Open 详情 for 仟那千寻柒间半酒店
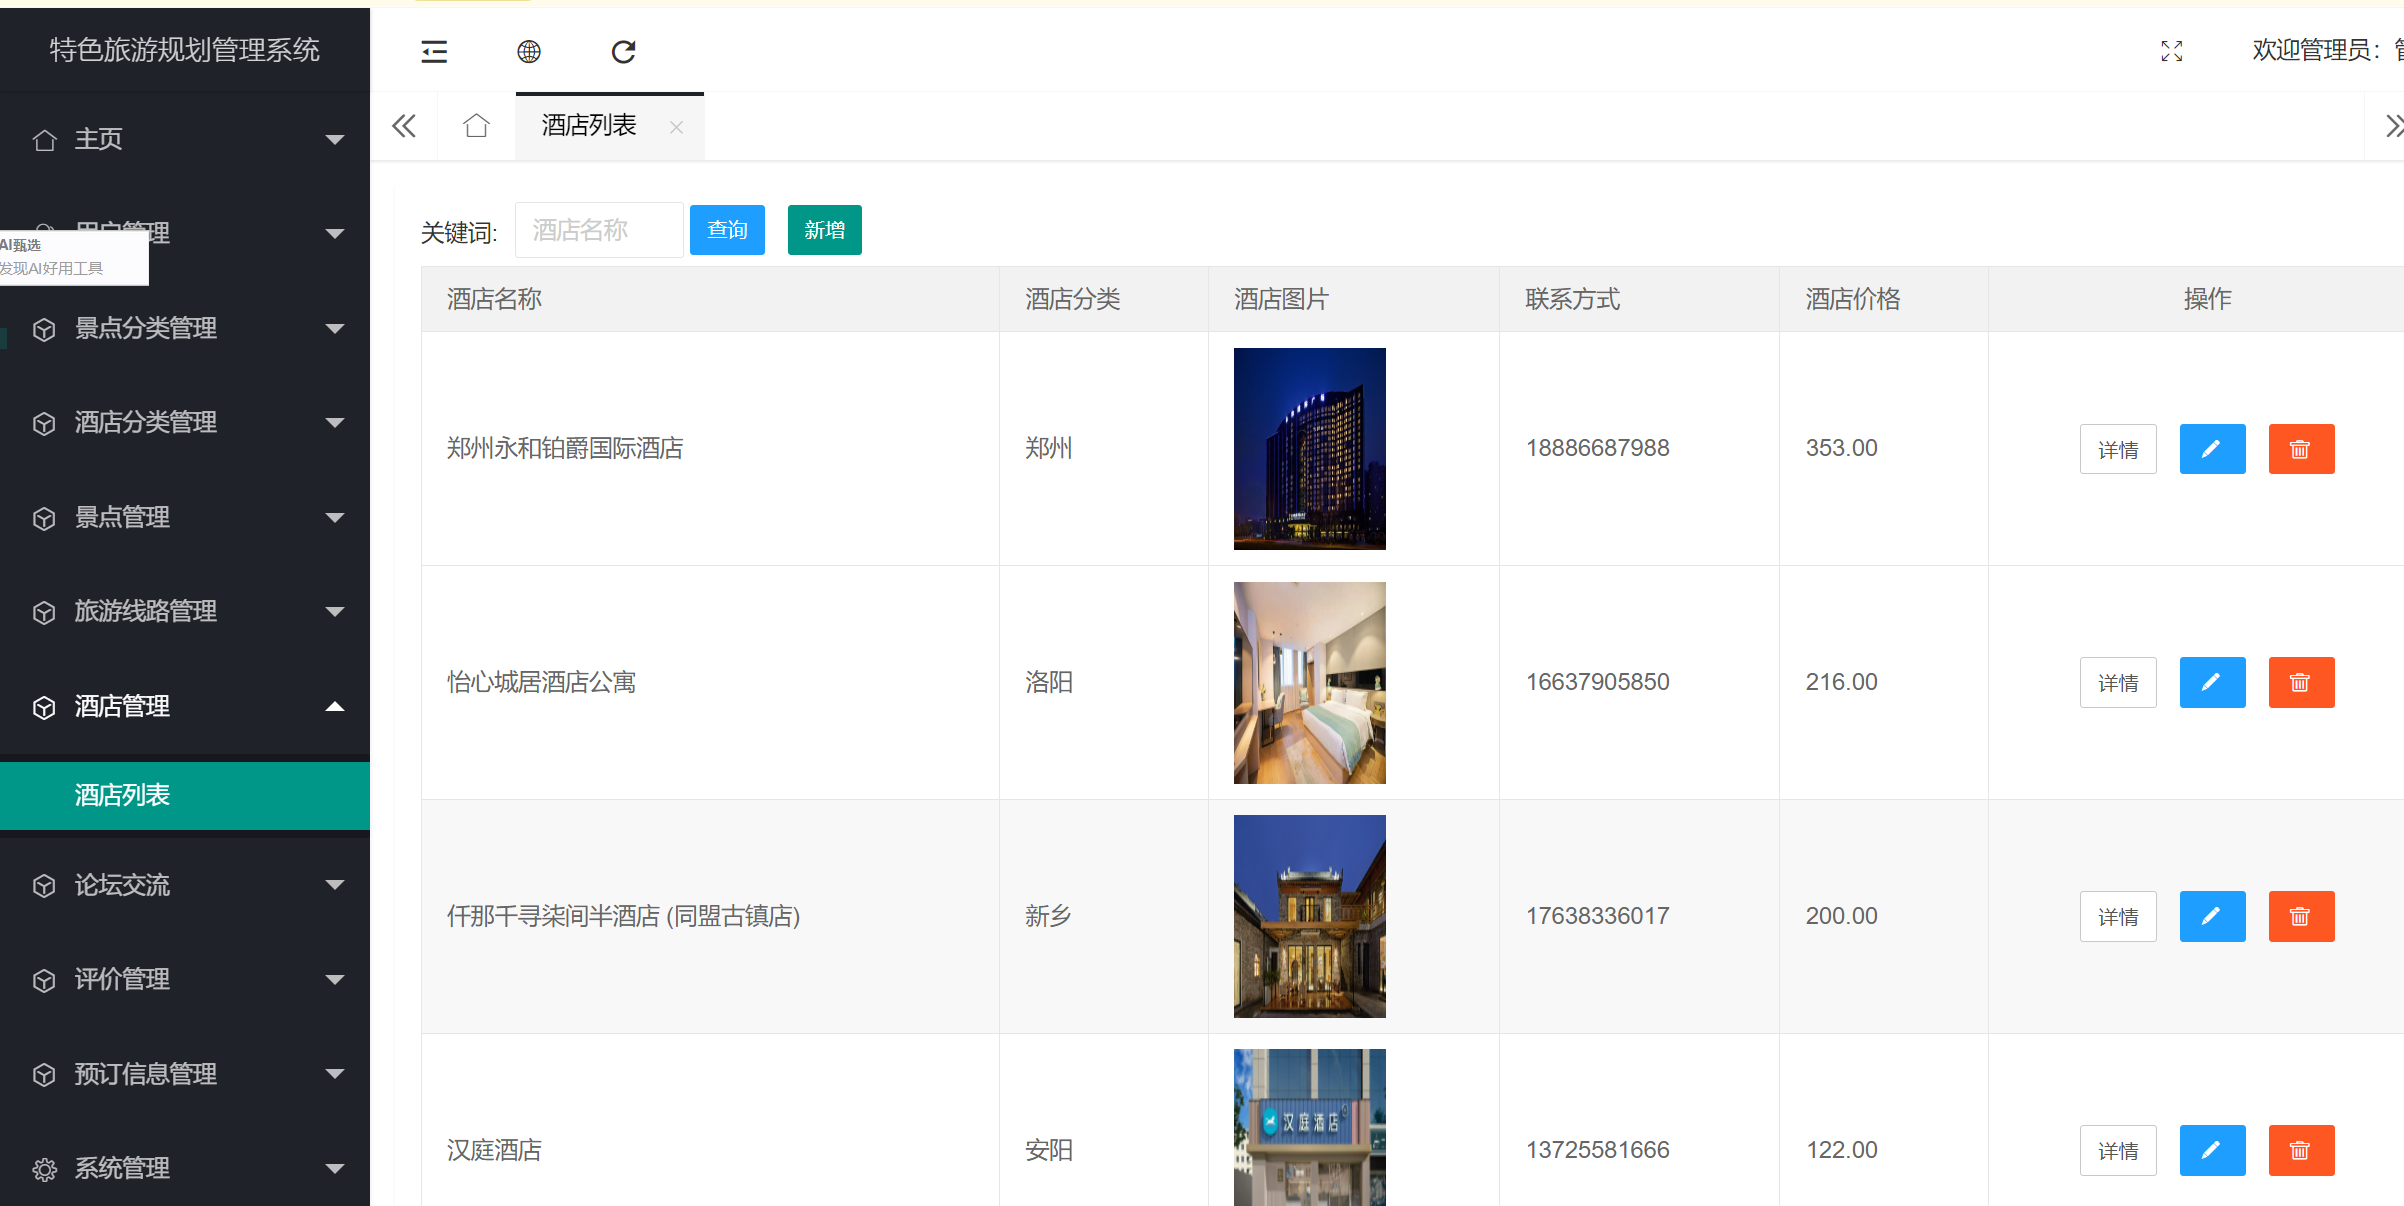This screenshot has width=2404, height=1206. 2118,915
